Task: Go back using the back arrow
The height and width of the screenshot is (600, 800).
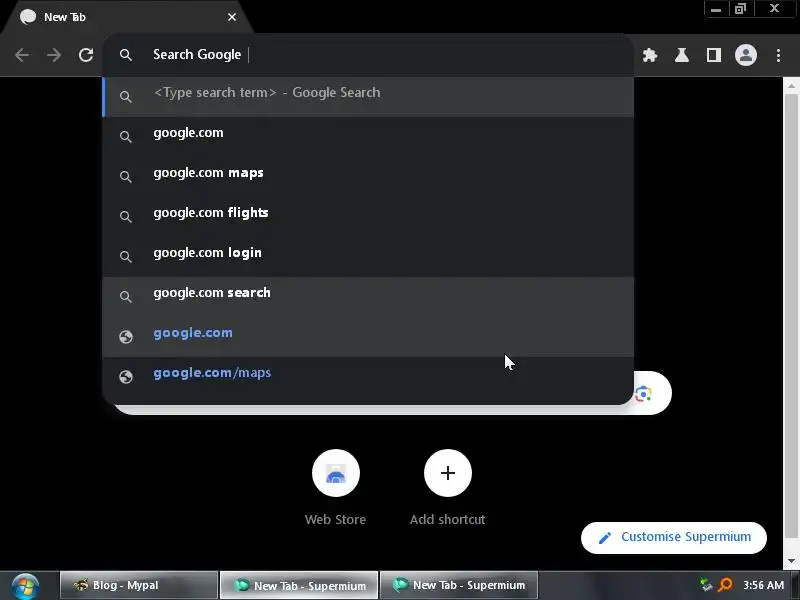Action: (22, 55)
